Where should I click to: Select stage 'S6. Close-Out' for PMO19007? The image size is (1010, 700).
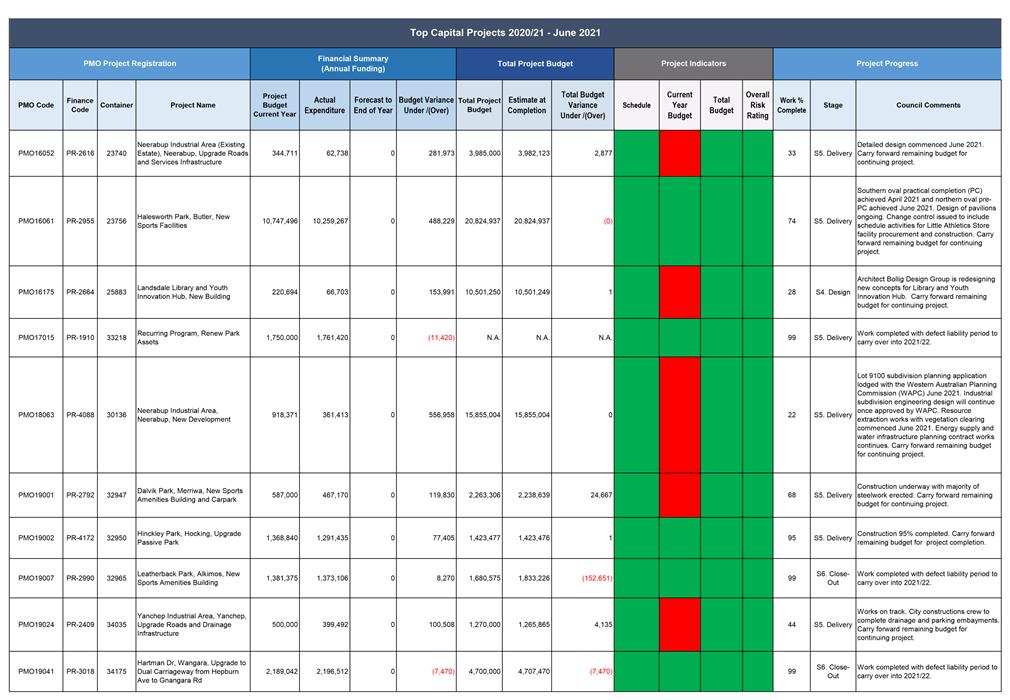pos(833,578)
